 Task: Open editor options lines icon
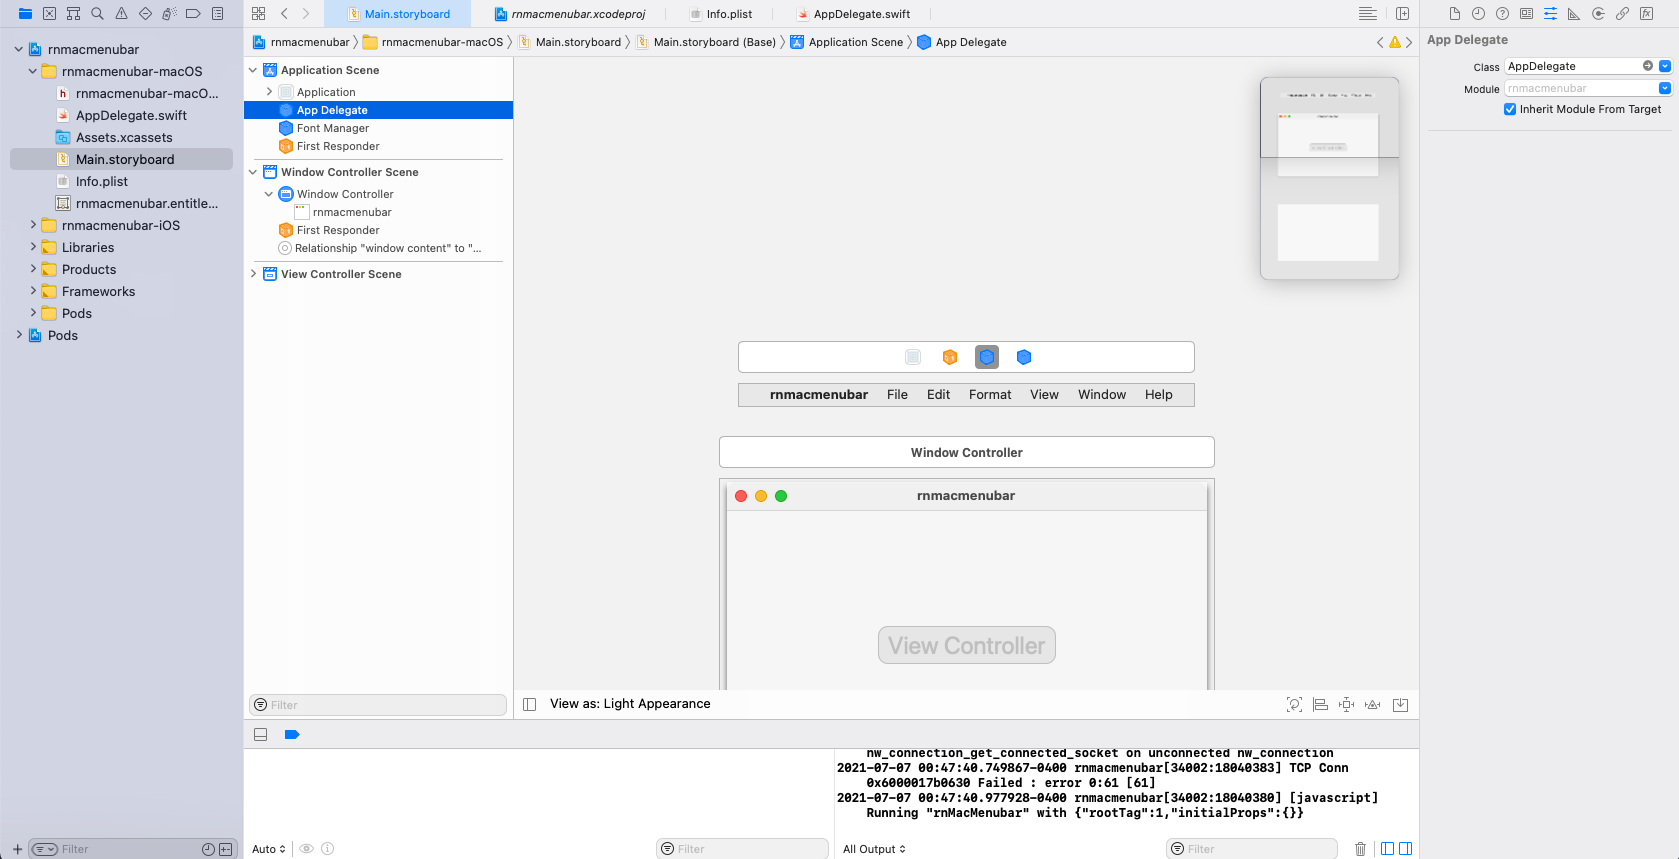[x=1368, y=14]
